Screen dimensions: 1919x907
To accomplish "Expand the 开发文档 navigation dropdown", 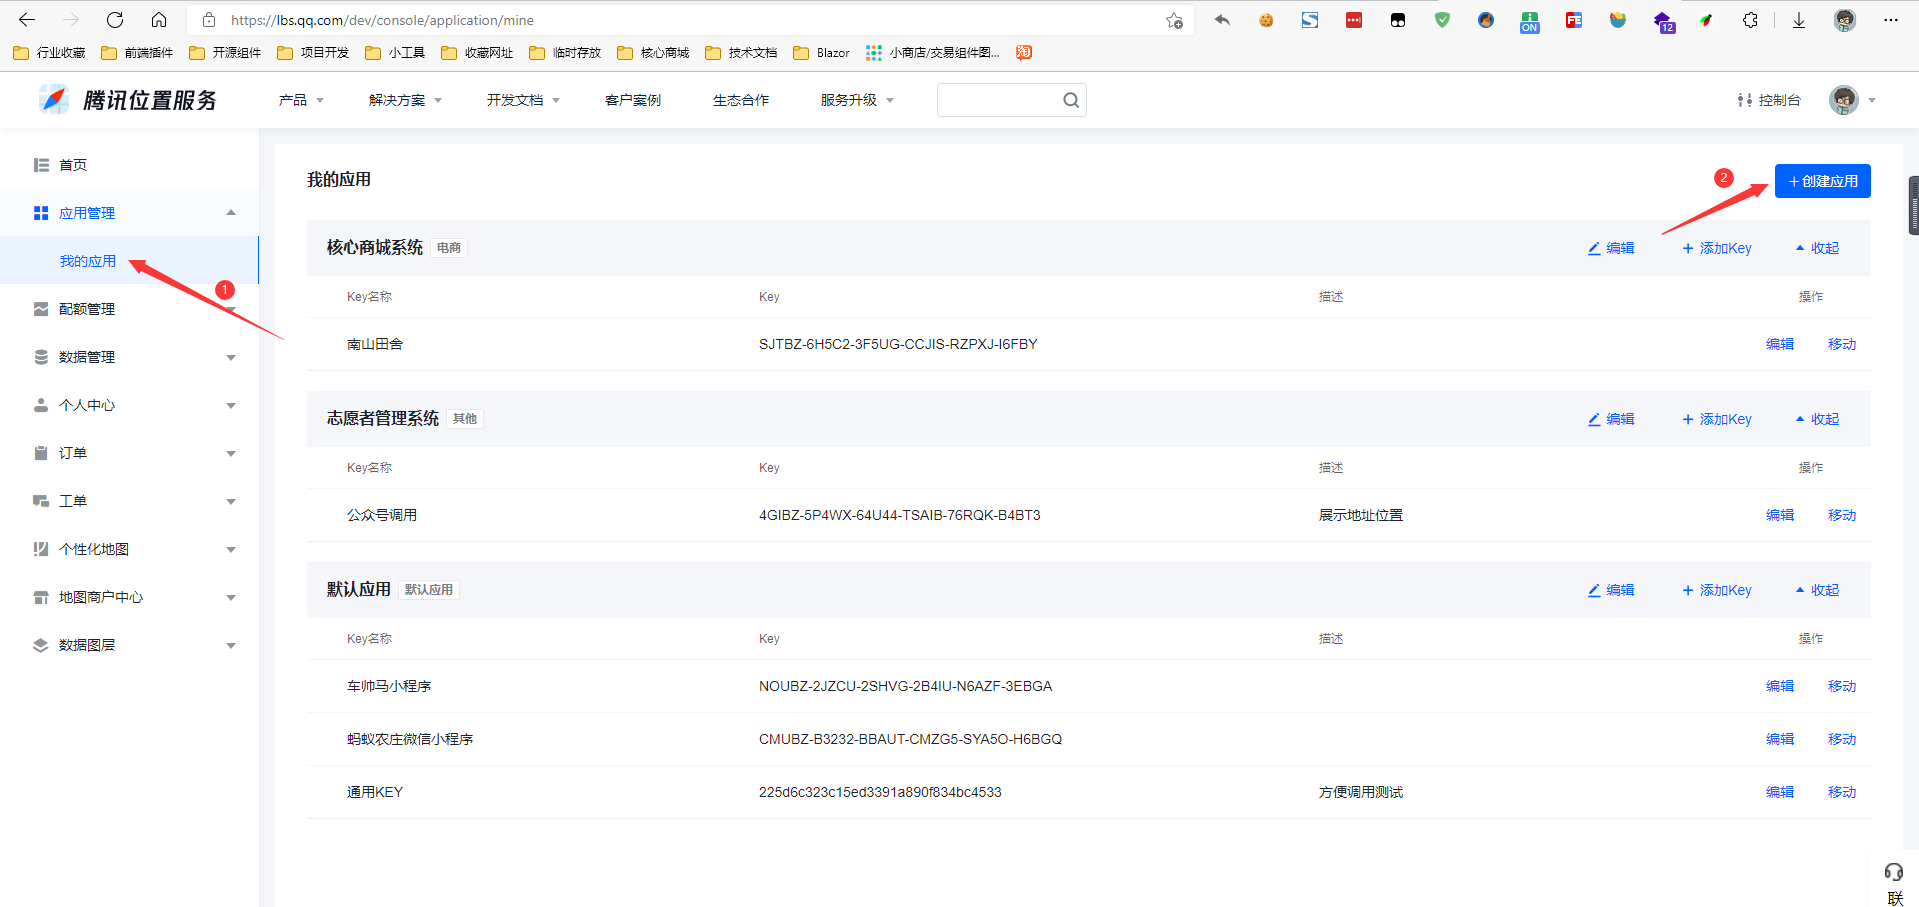I will click(x=523, y=100).
